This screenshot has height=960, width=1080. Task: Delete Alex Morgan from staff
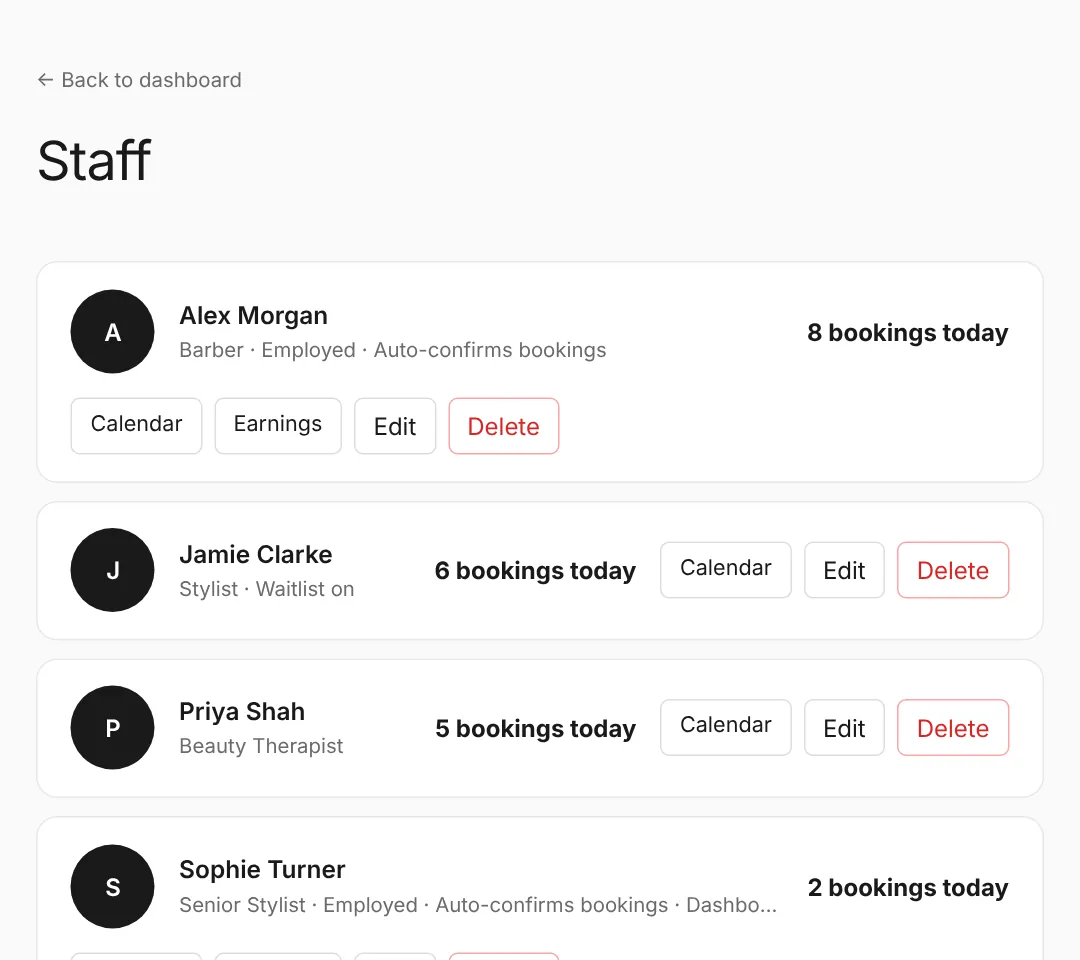pos(503,426)
